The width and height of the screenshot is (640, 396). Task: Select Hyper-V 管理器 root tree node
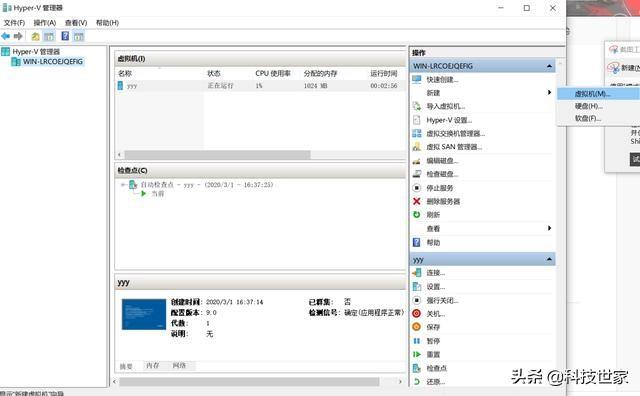(x=36, y=52)
